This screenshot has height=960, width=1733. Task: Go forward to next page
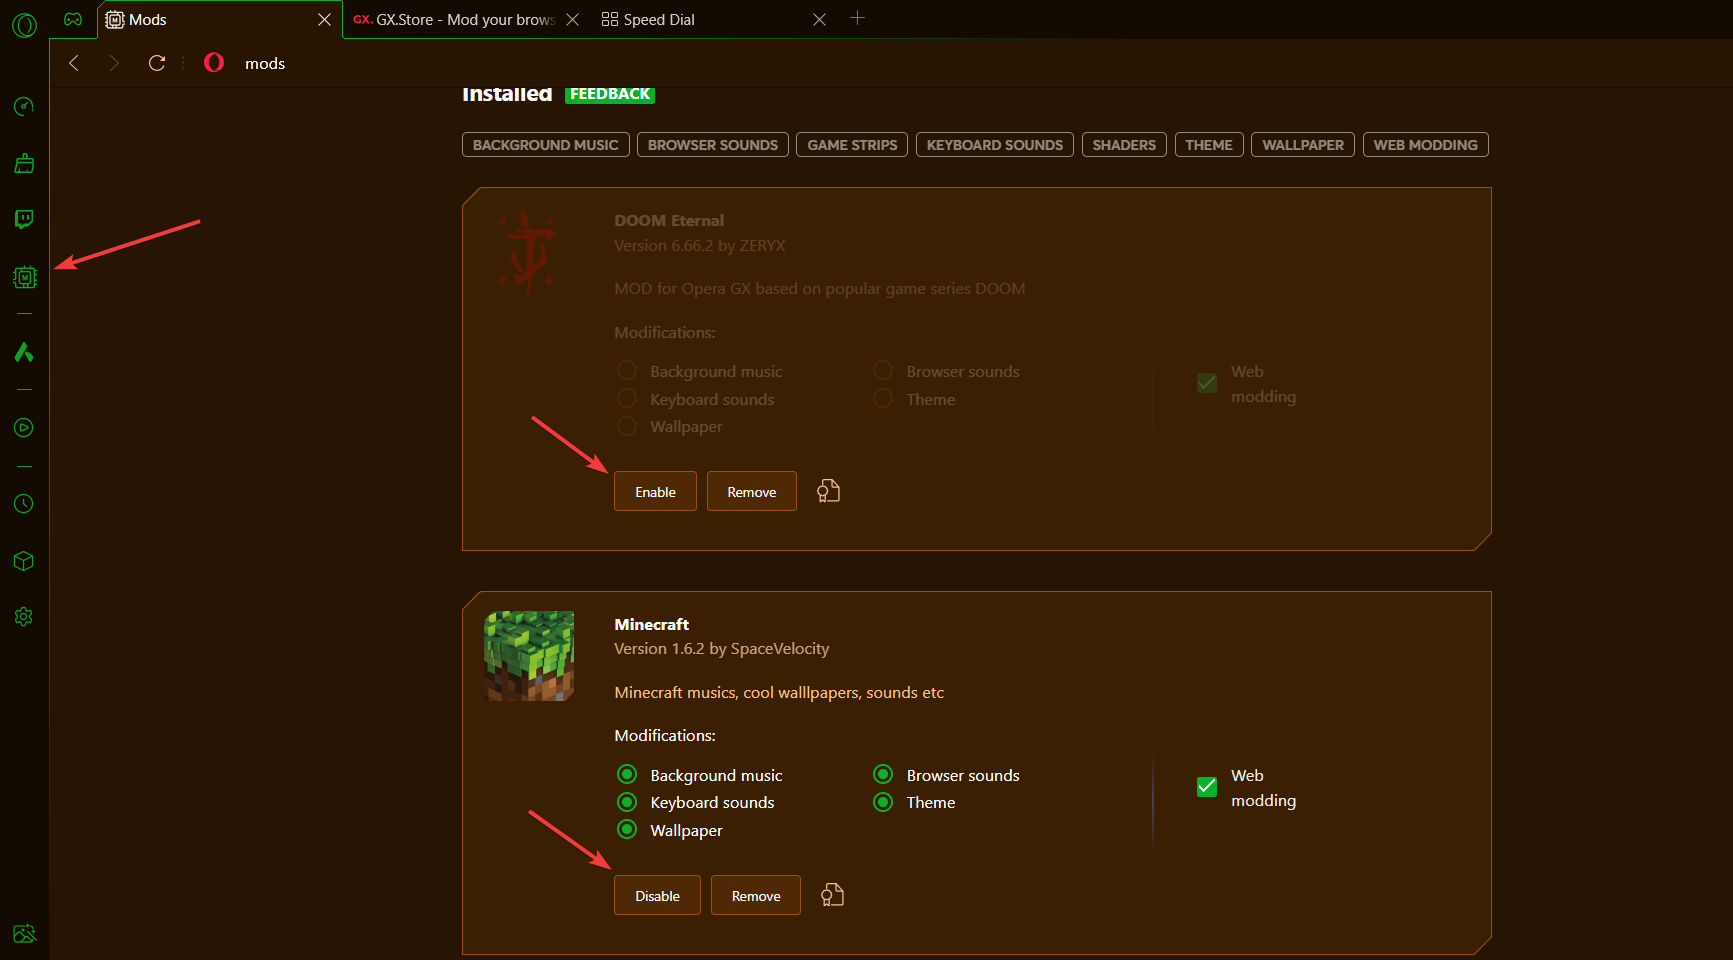click(114, 63)
